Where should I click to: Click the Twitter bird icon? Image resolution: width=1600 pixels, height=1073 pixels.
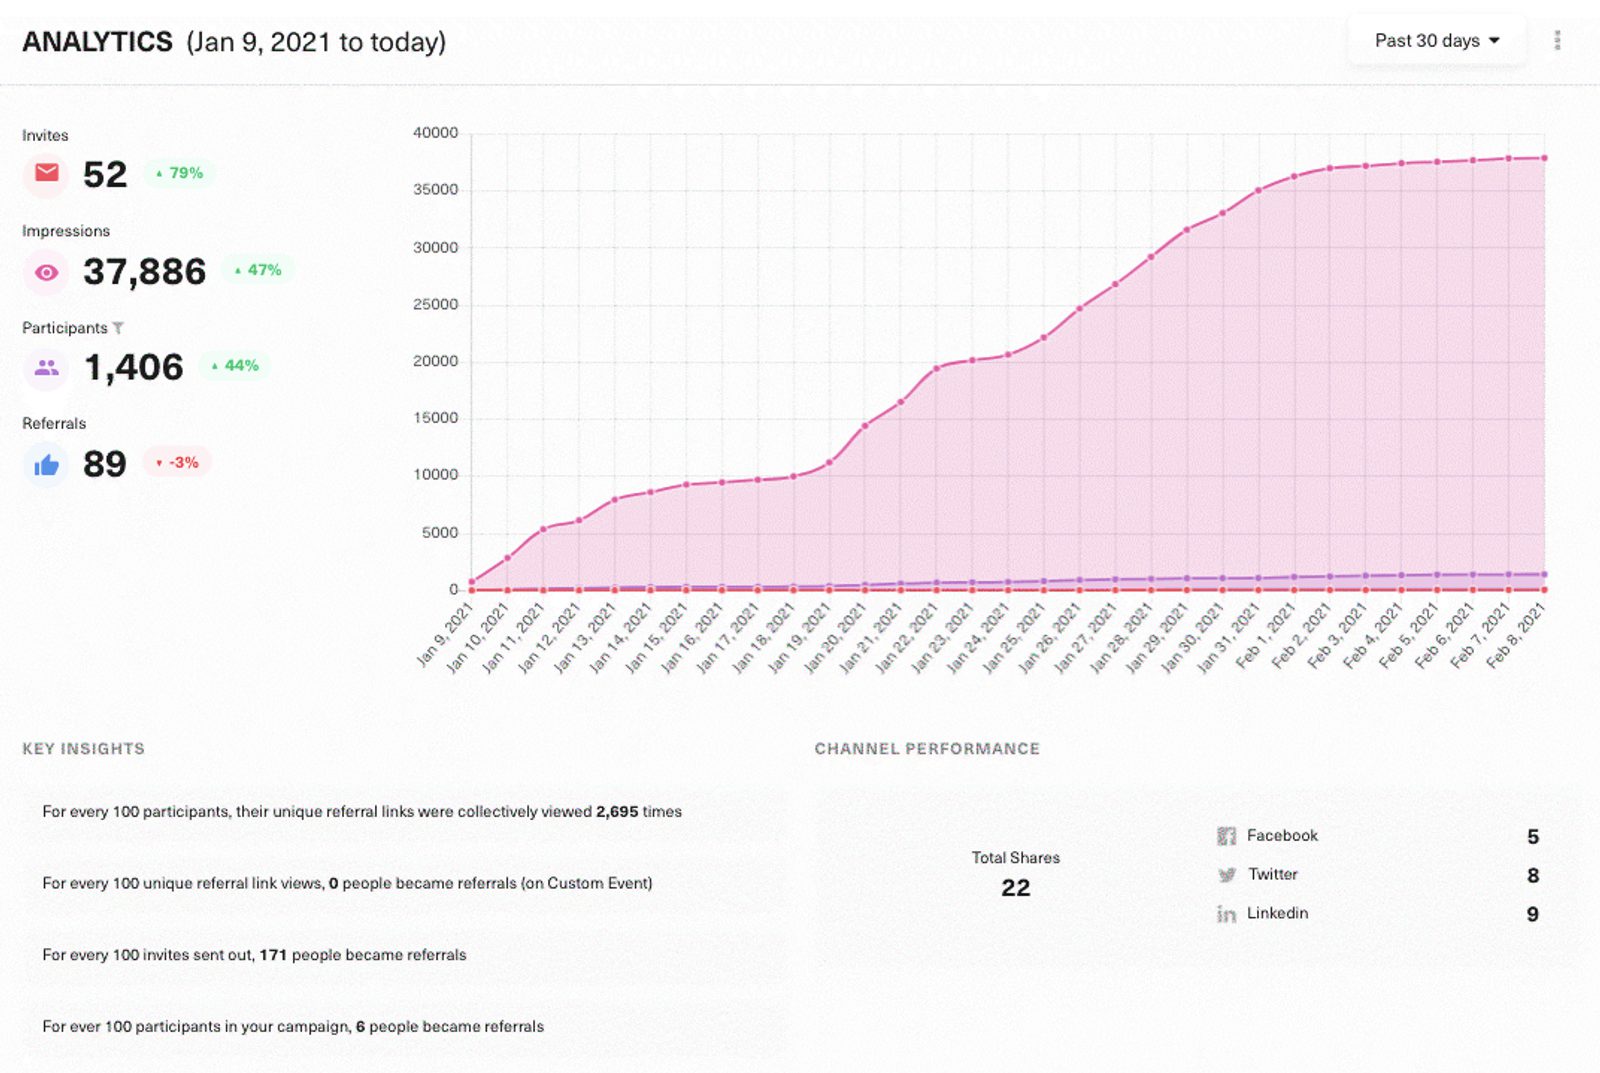(1227, 875)
